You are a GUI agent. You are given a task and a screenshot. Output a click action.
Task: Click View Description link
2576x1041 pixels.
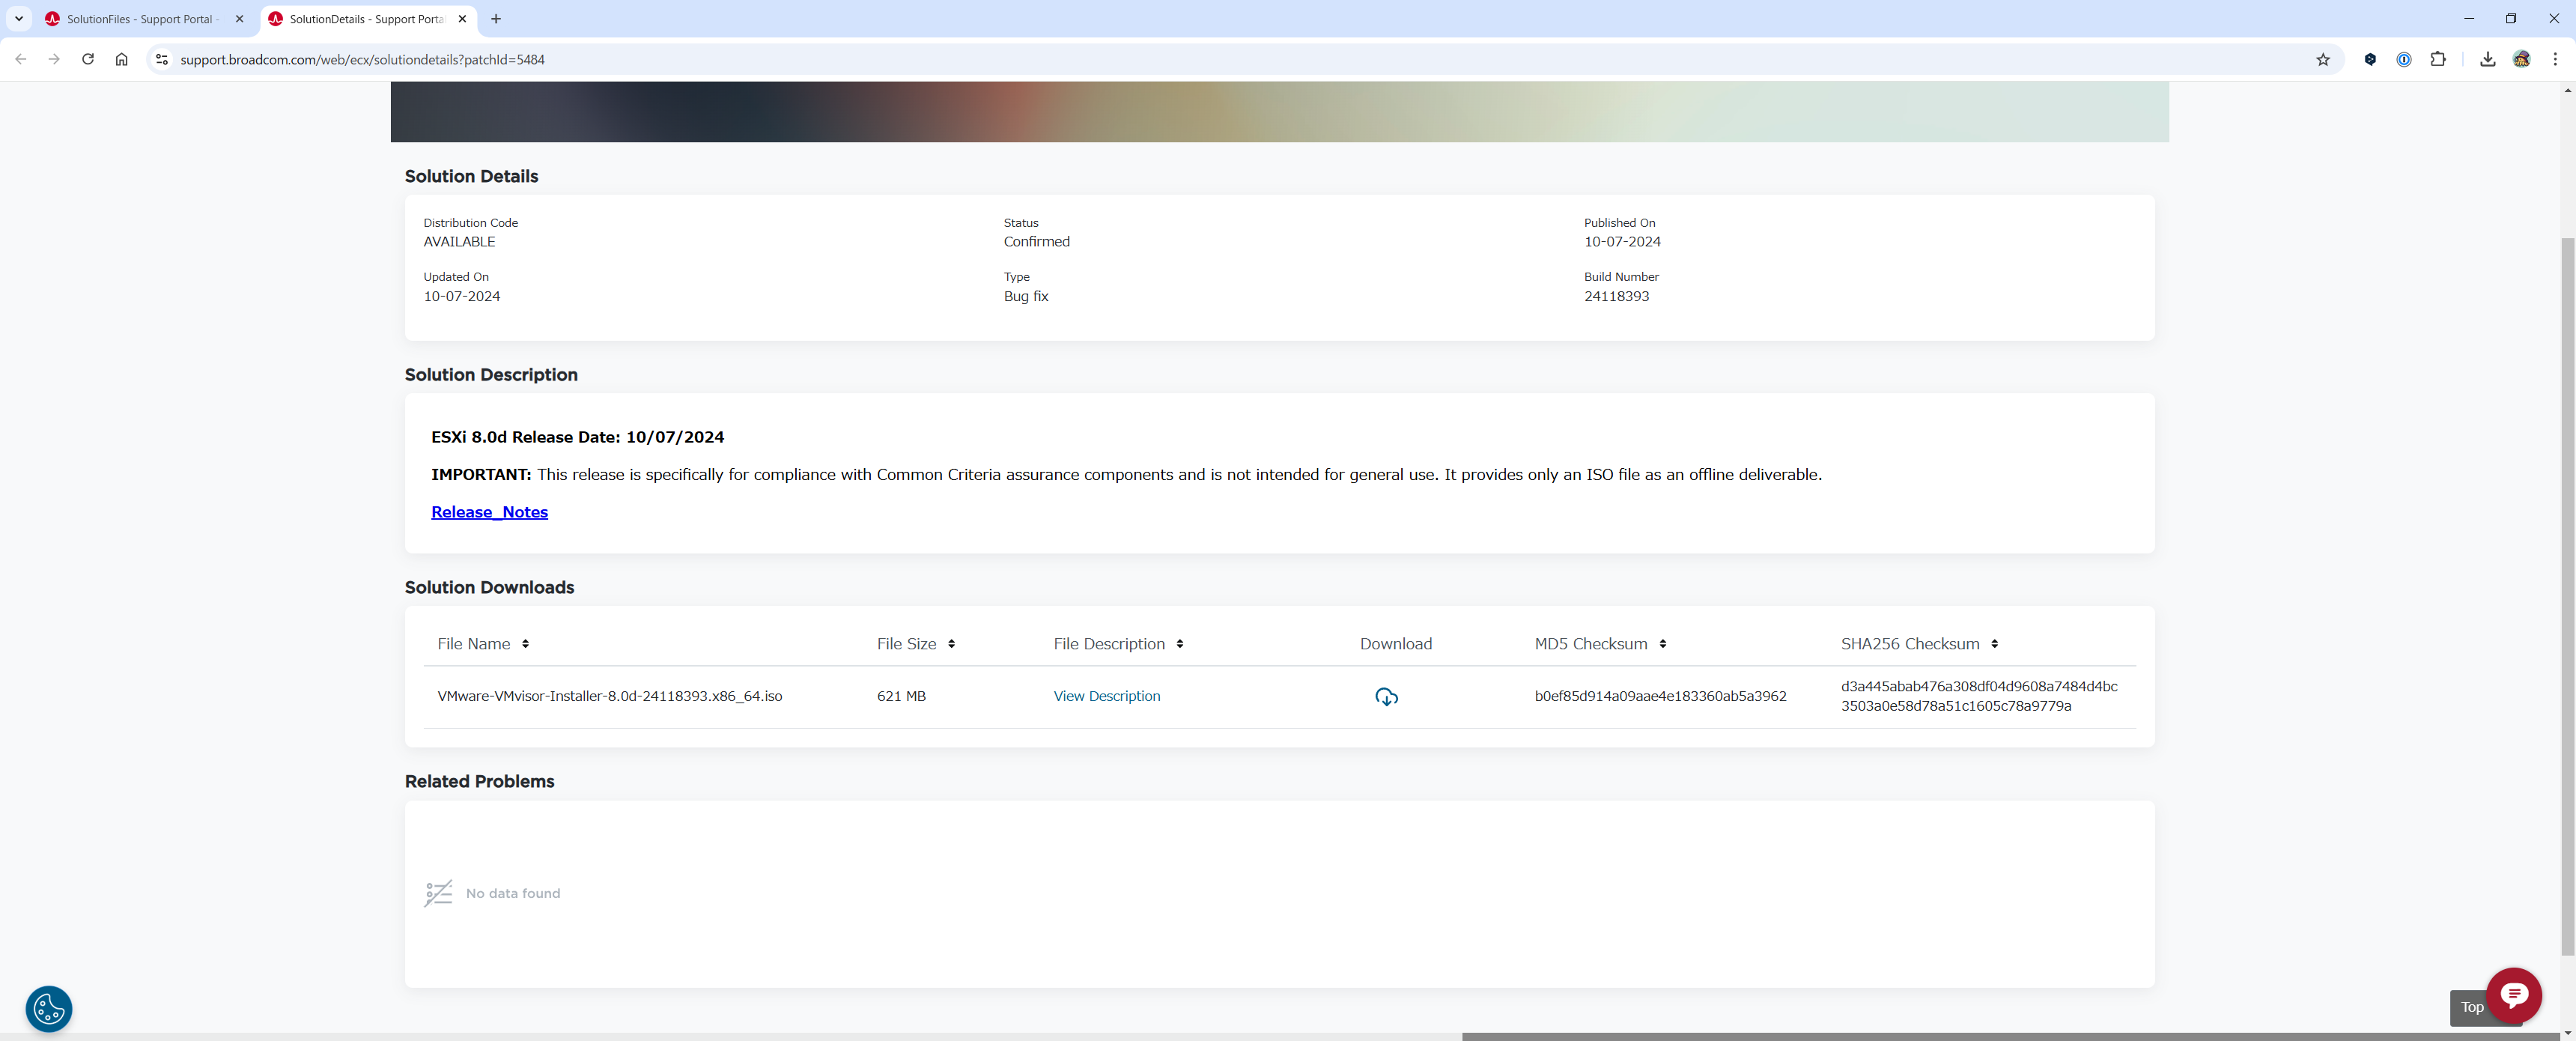pos(1106,696)
